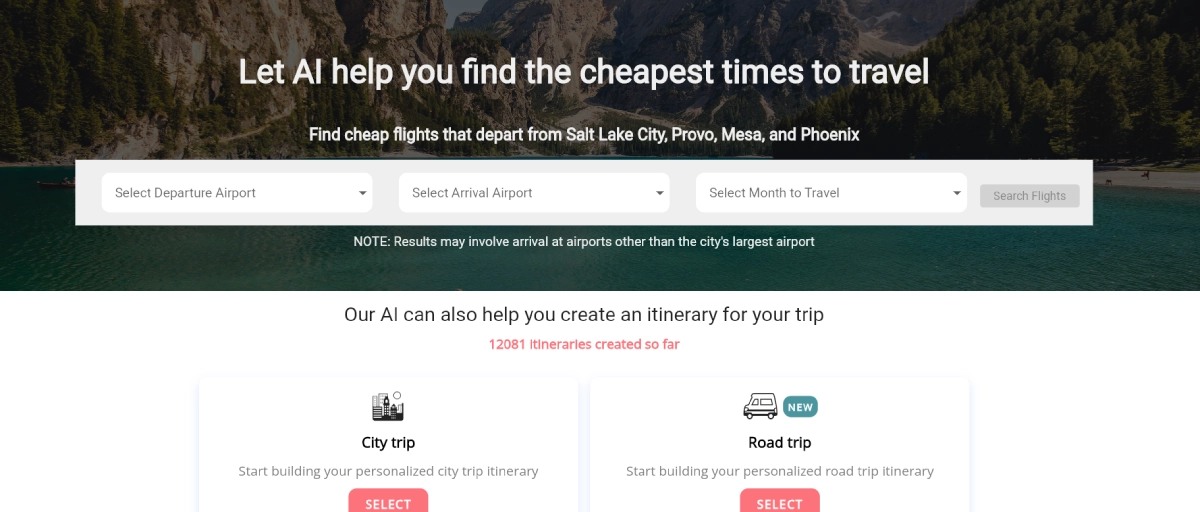
Task: Click the NEW badge beside the van
Action: [x=800, y=407]
